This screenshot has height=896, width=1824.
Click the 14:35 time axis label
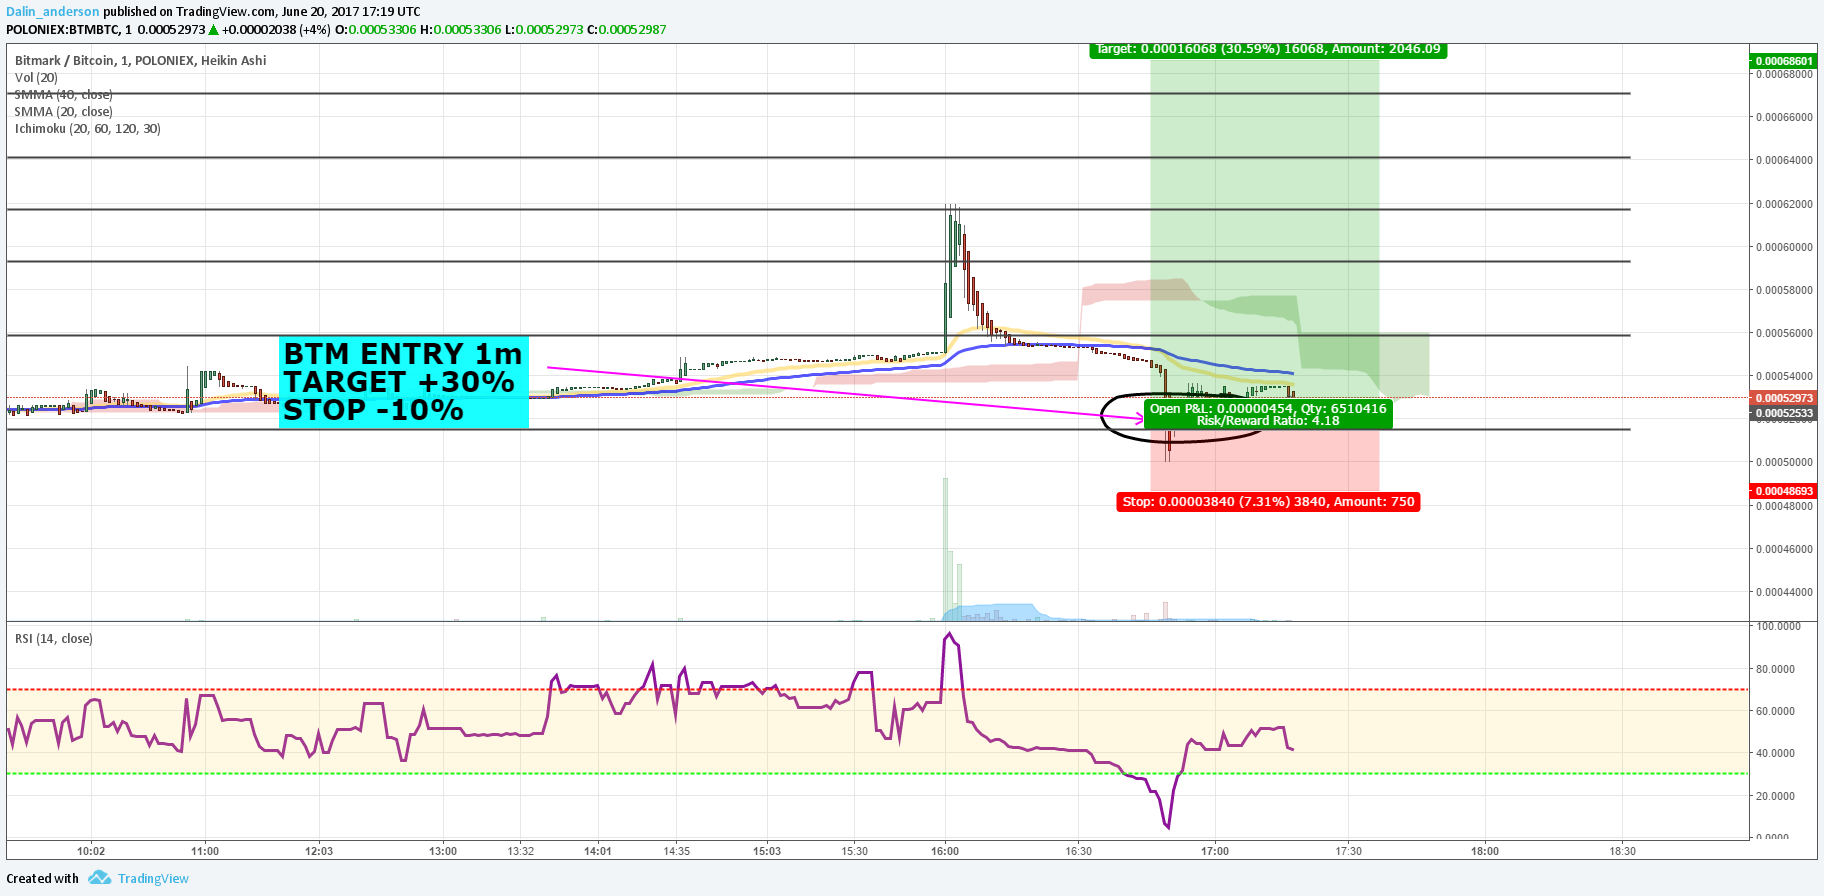[x=677, y=851]
